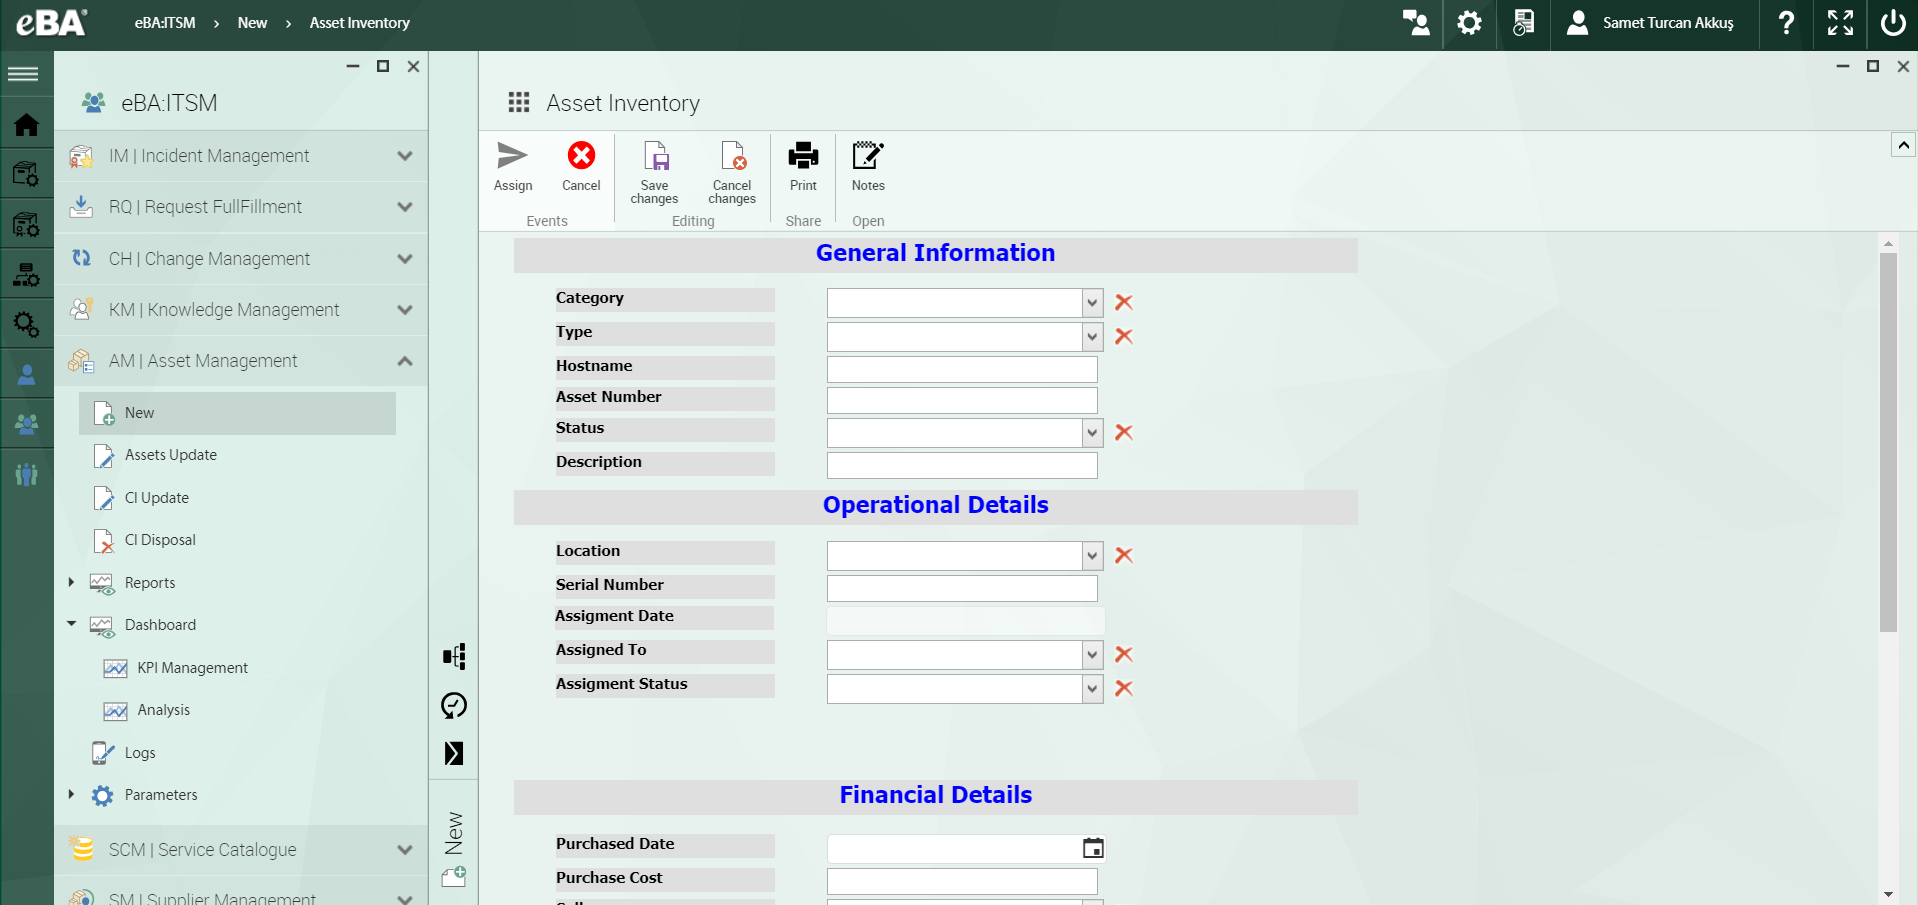Open the delegation users icon in top bar
1918x905 pixels.
pos(1416,23)
